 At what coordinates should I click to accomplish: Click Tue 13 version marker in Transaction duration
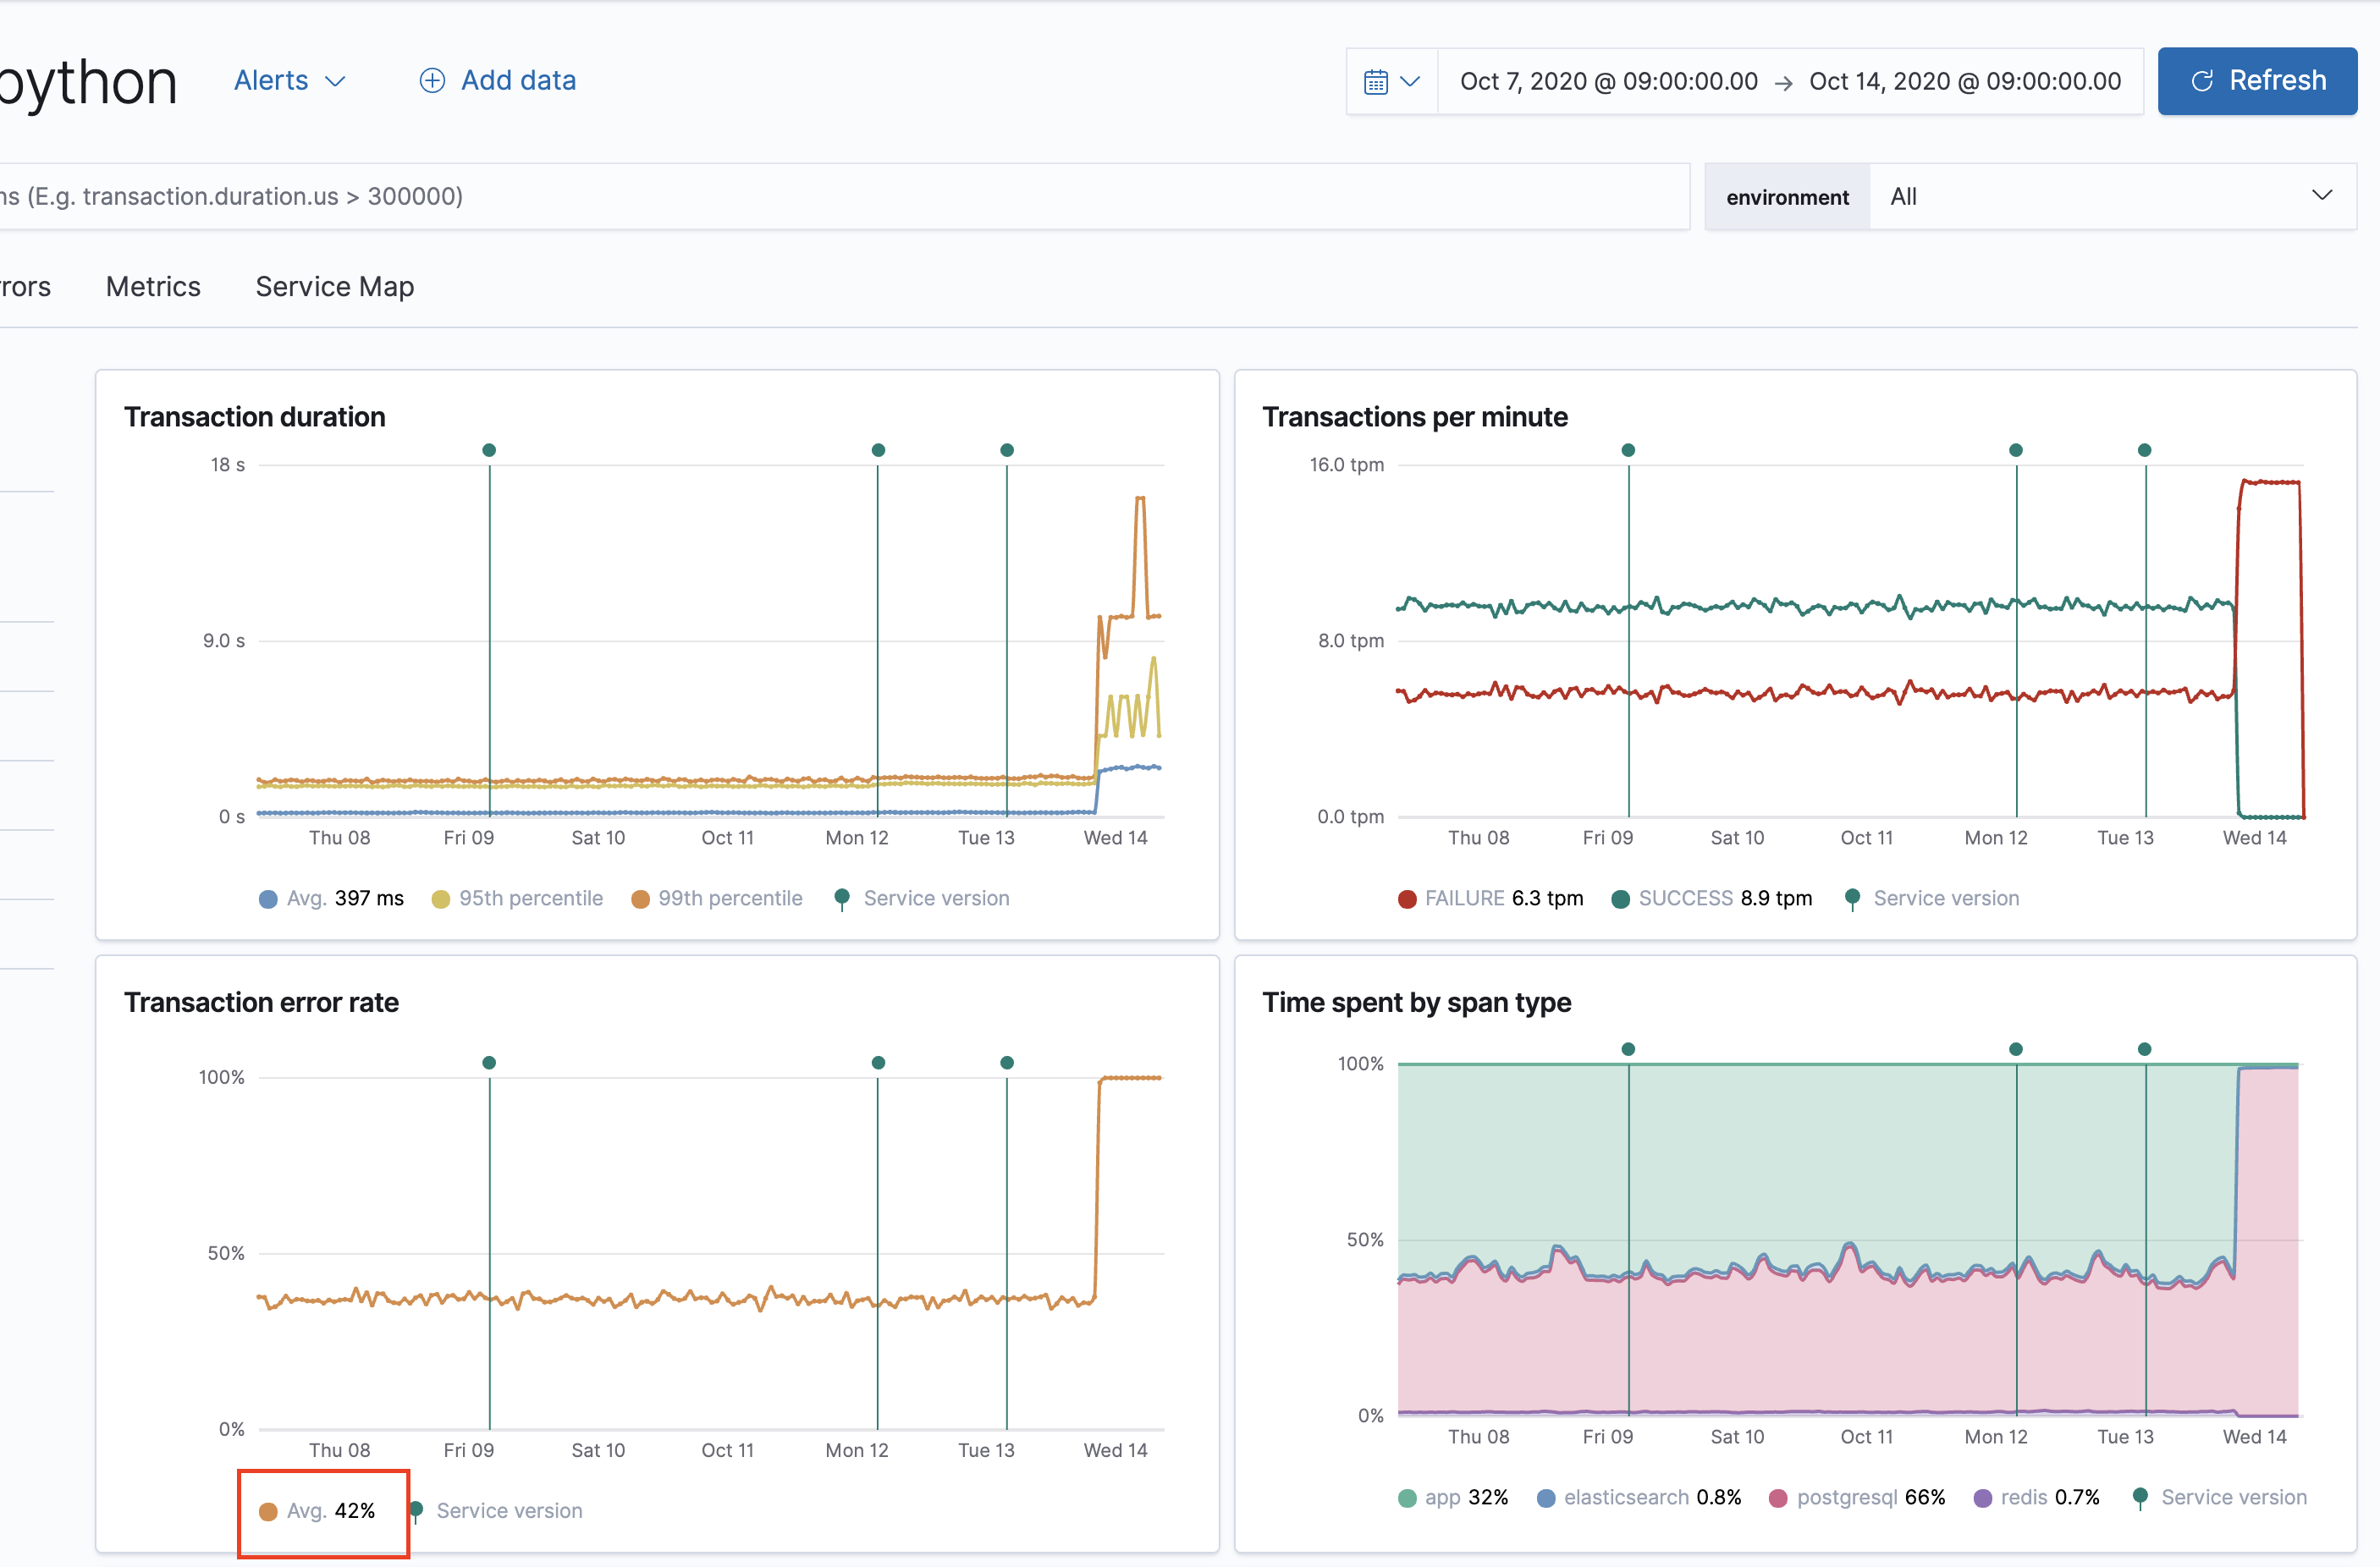pyautogui.click(x=1007, y=450)
